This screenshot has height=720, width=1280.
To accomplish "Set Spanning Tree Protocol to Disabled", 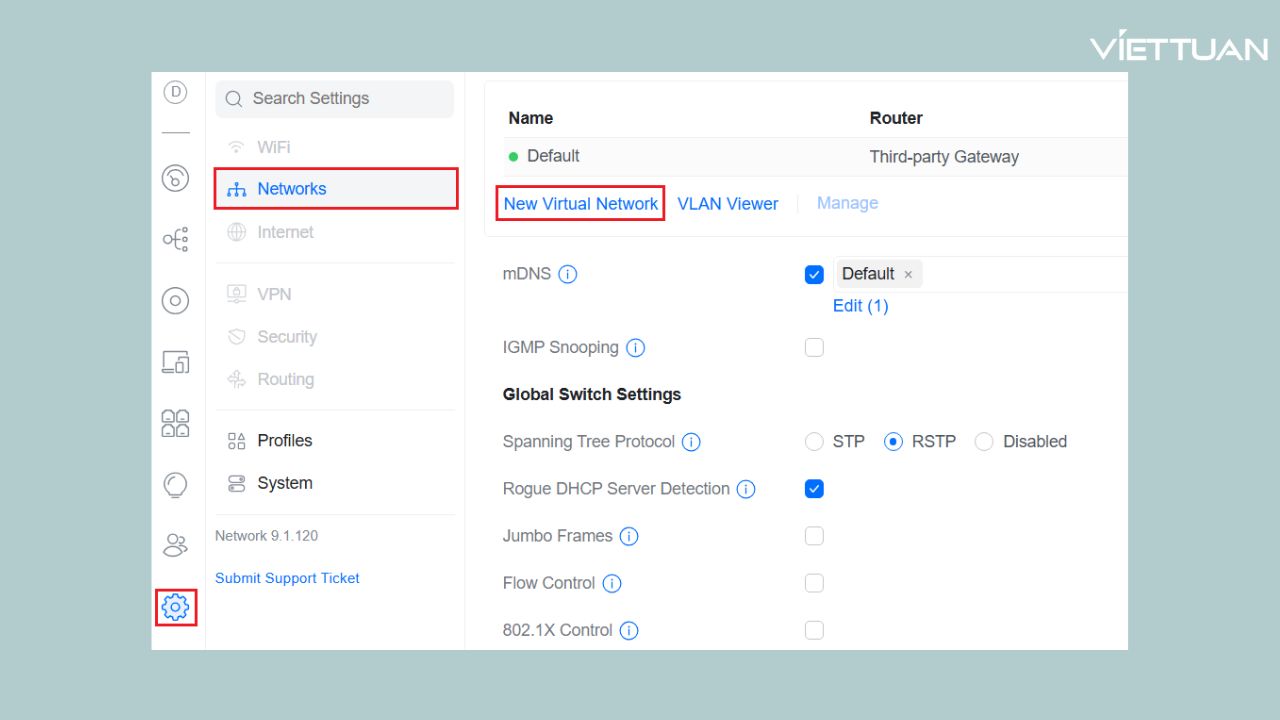I will (984, 442).
